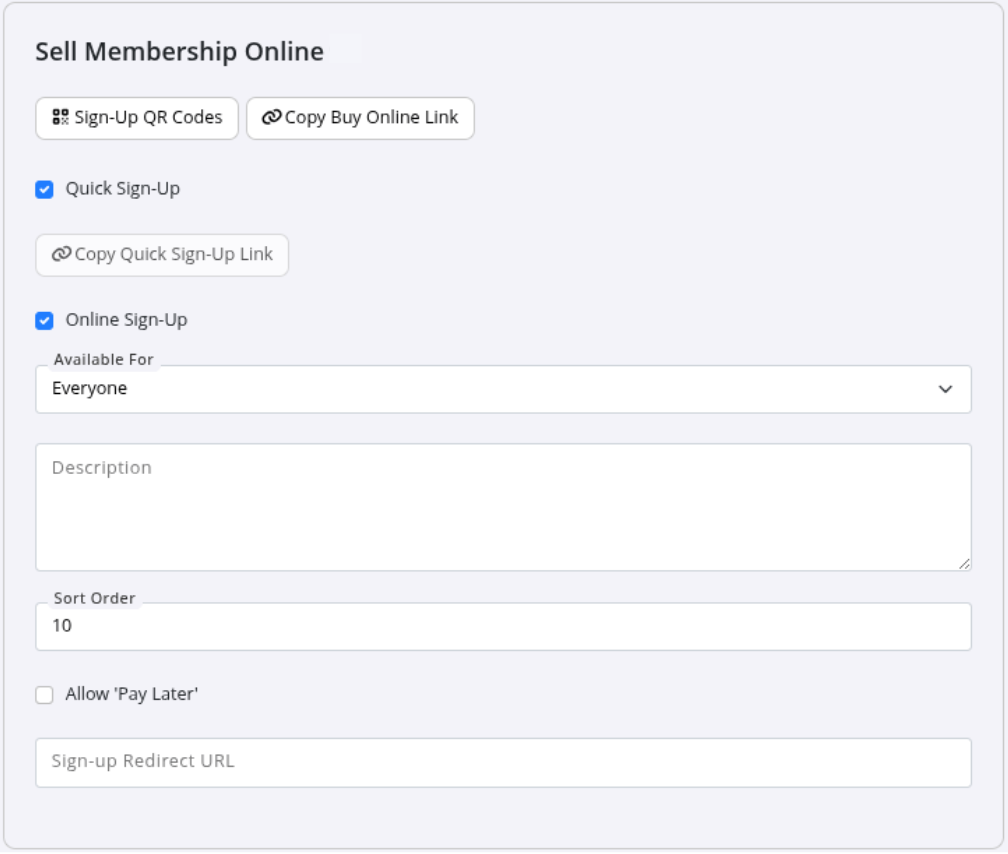Click the Sell Membership Online heading
The height and width of the screenshot is (854, 1008).
[180, 52]
